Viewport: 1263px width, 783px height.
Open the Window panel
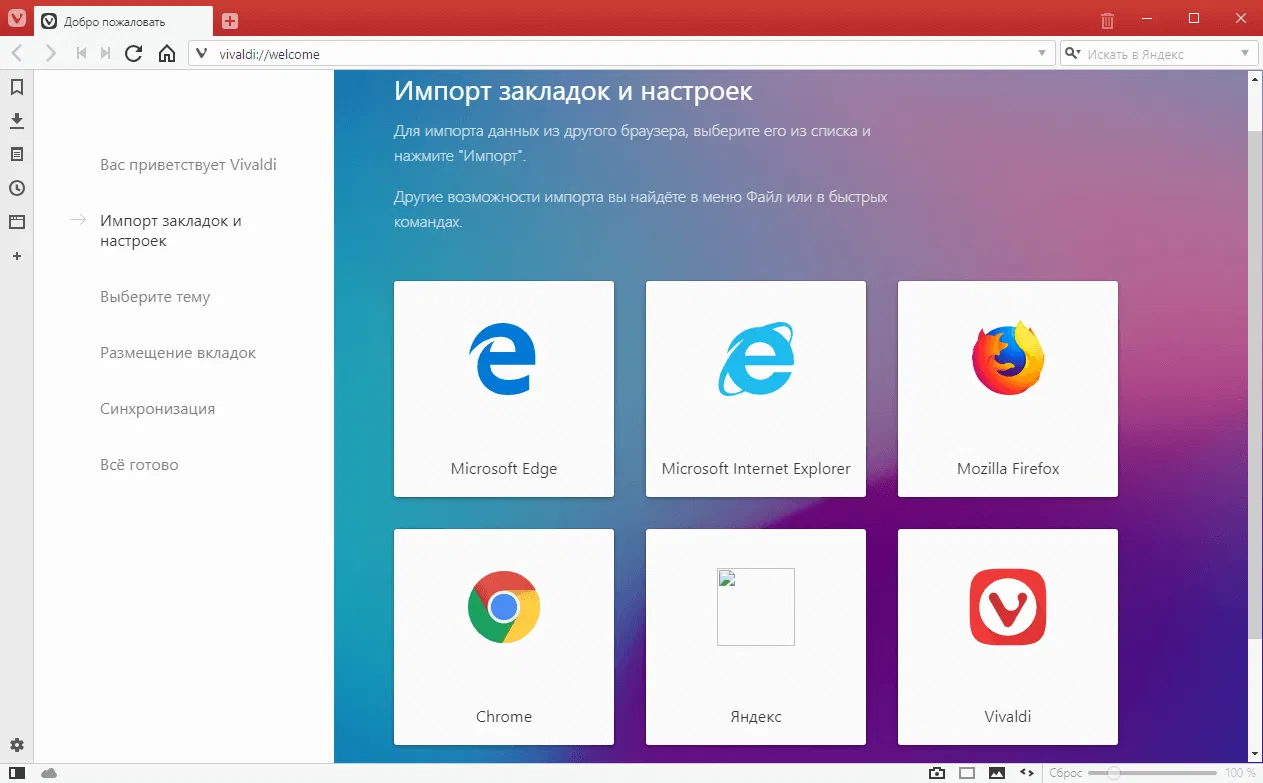click(17, 222)
